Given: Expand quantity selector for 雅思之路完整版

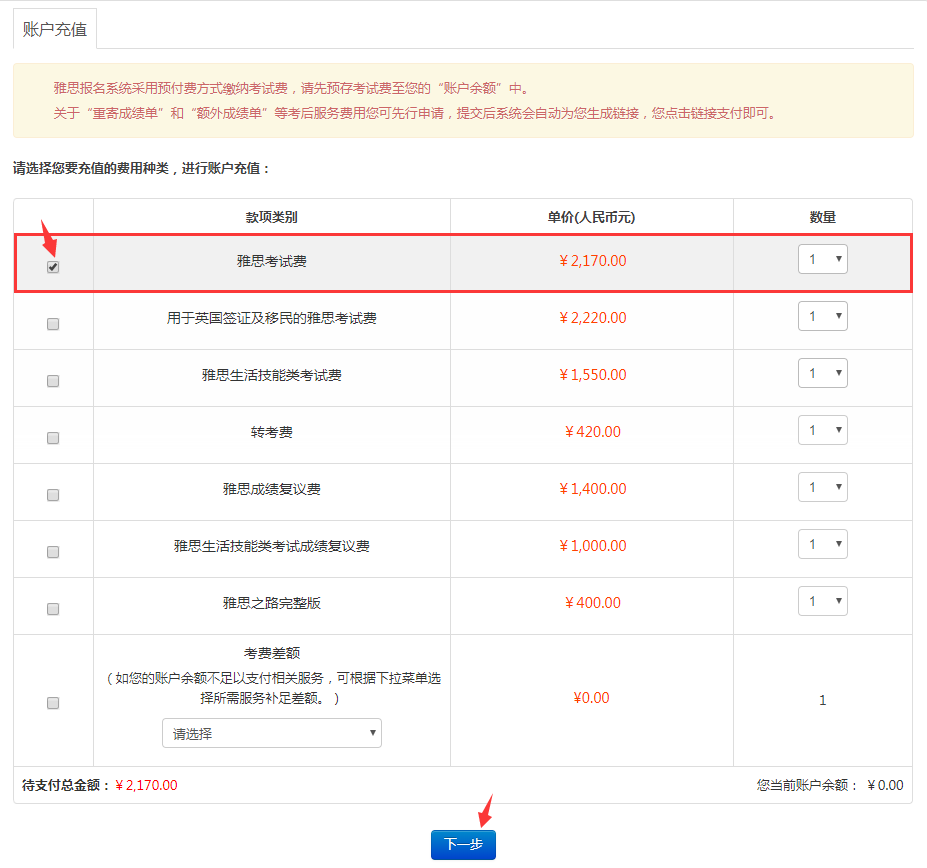Looking at the screenshot, I should 822,600.
